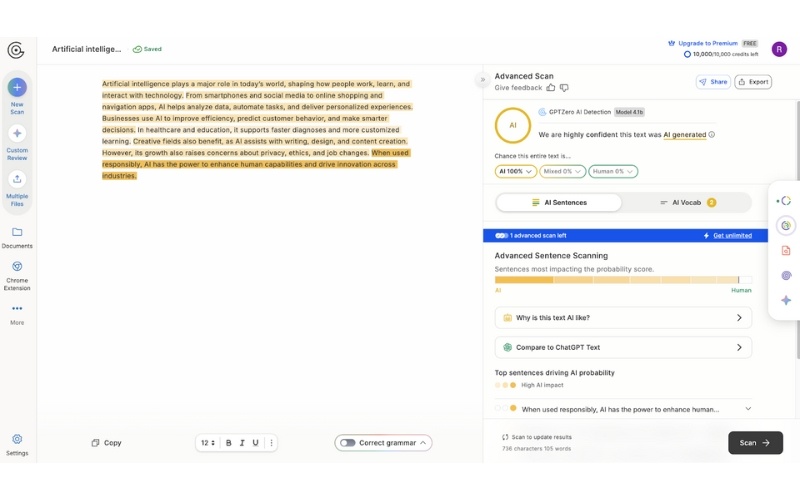Open Settings from the sidebar
800x500 pixels.
(17, 444)
